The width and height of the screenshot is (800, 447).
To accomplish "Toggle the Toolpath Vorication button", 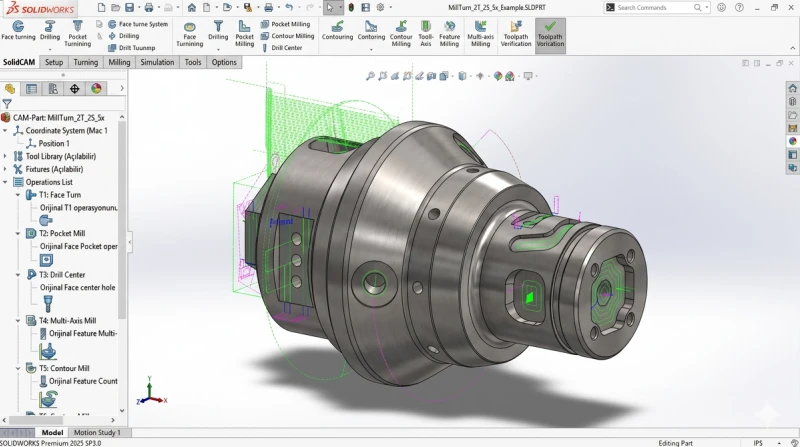I will tap(550, 34).
